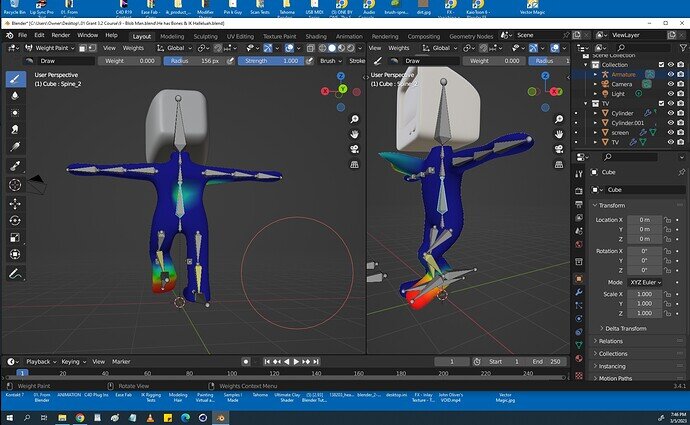
Task: Open the XYZ Euler rotation mode dropdown
Action: pyautogui.click(x=645, y=282)
